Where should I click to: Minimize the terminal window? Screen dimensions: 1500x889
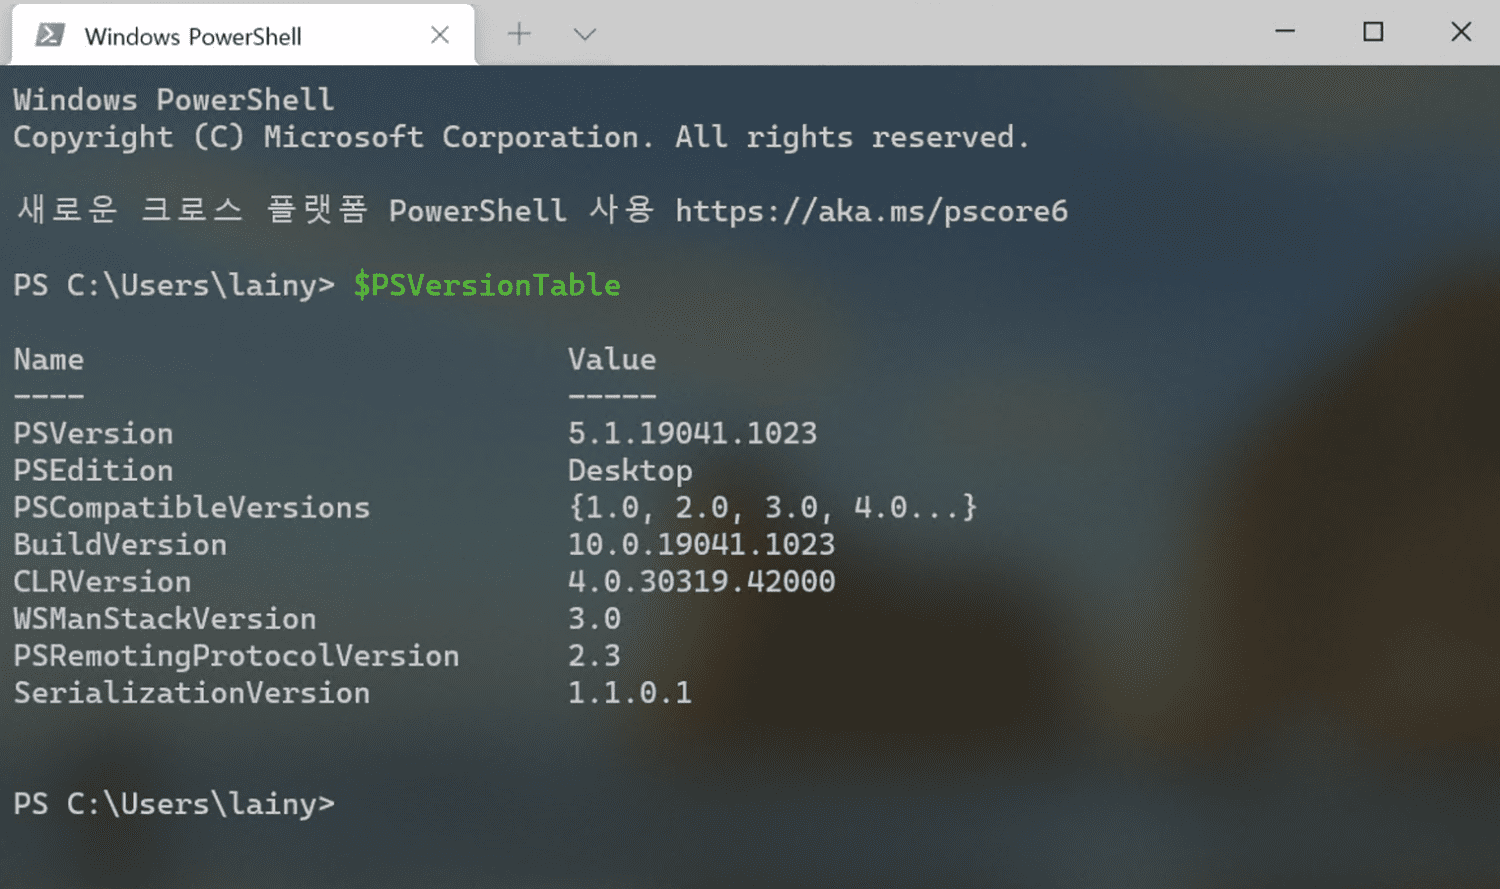click(1285, 32)
